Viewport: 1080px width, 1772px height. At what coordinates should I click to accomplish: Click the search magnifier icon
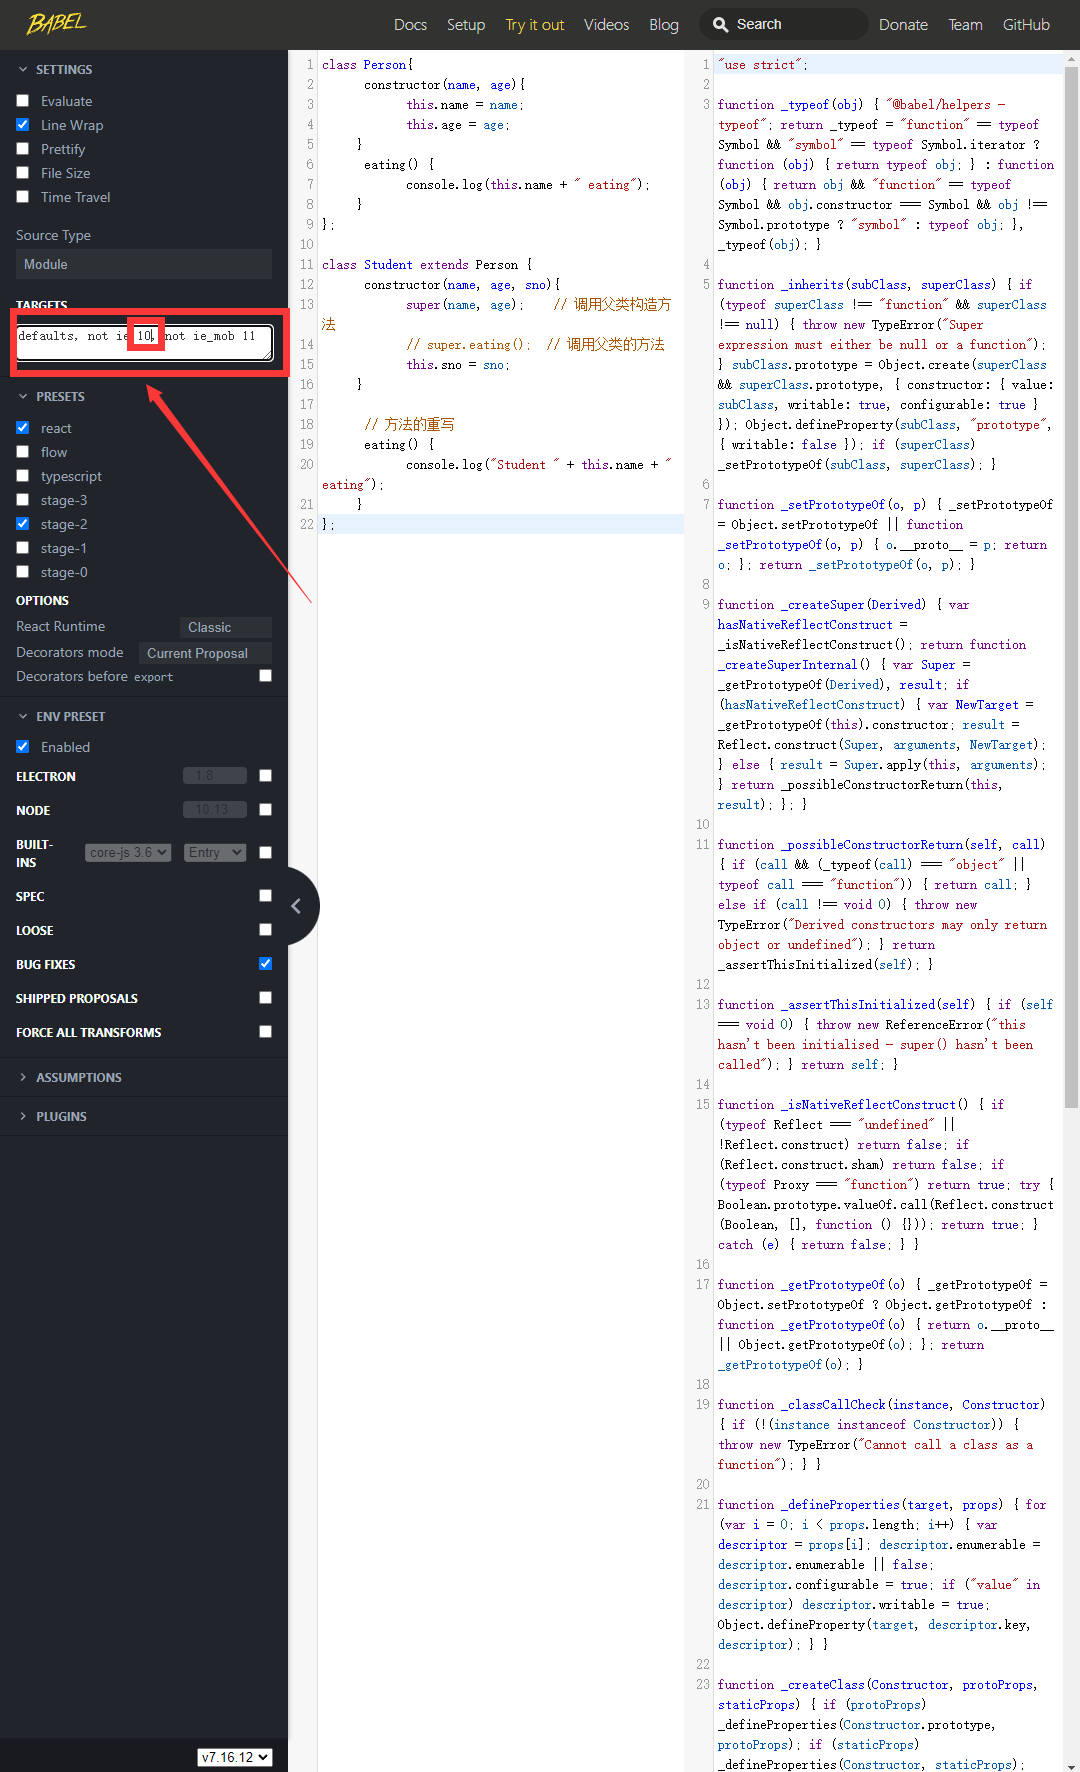[x=720, y=24]
